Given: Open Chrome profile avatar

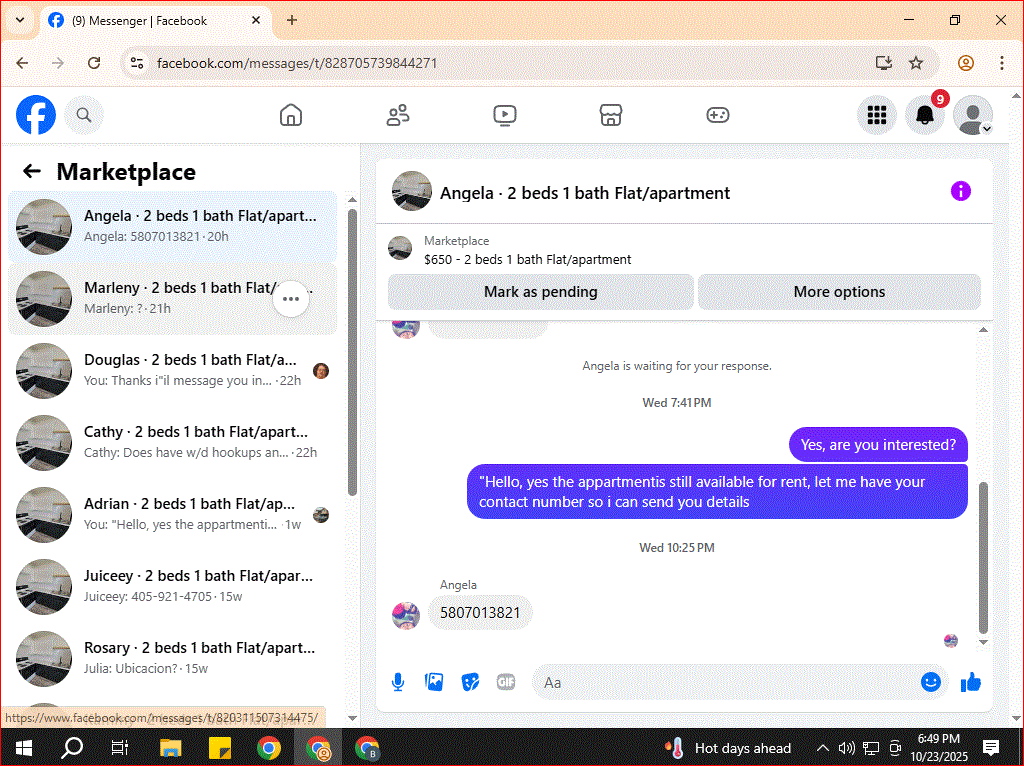Looking at the screenshot, I should 966,63.
